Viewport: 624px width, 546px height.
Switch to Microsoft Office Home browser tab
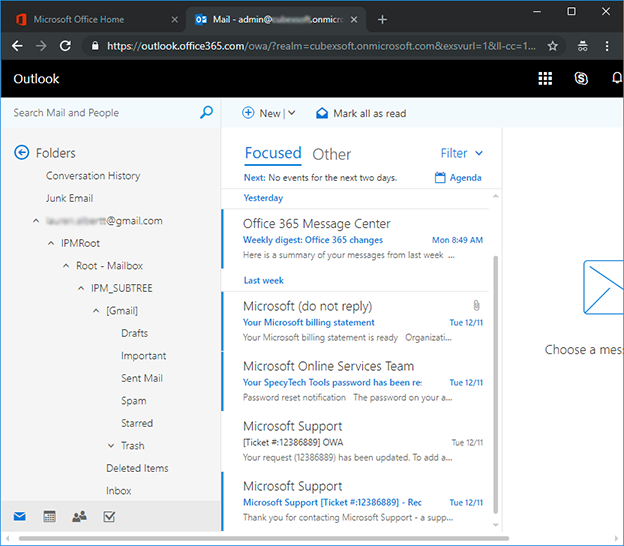point(78,20)
